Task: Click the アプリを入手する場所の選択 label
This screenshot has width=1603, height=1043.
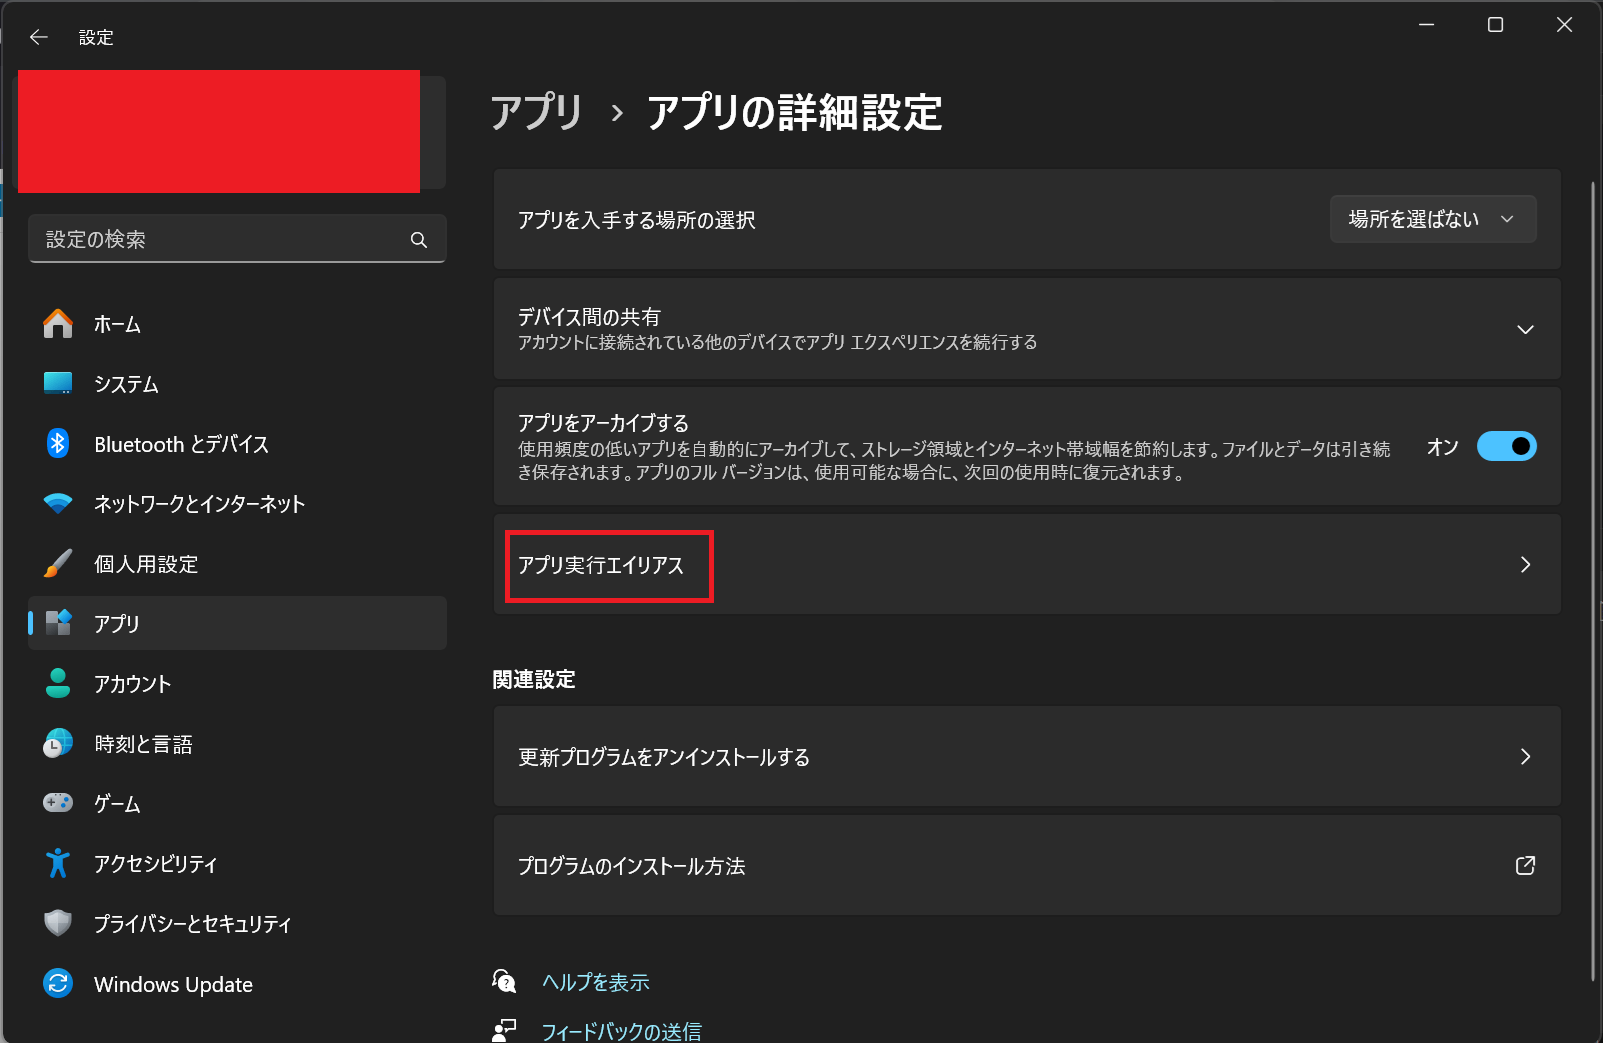Action: [636, 220]
